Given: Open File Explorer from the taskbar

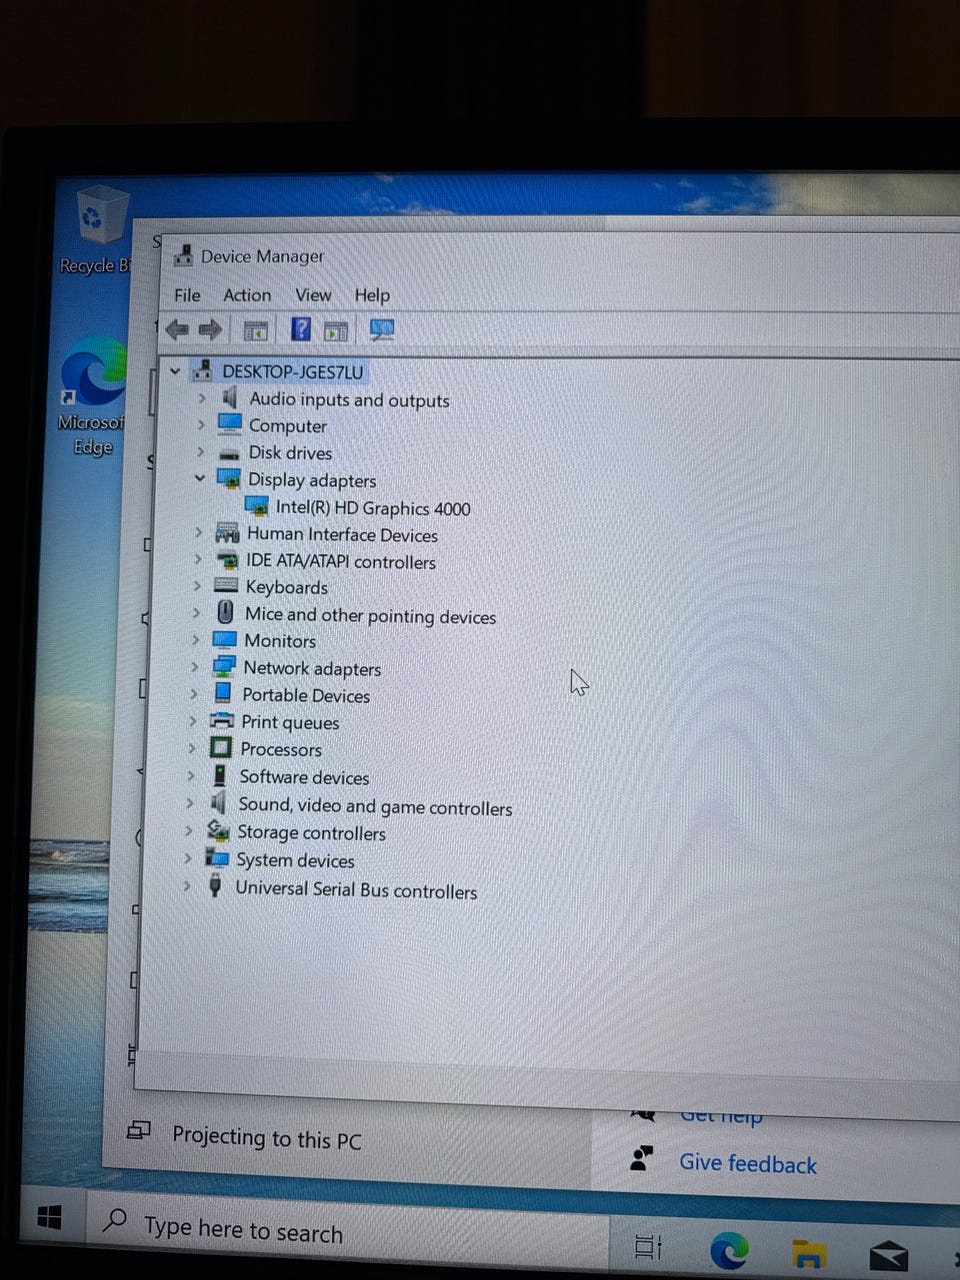Looking at the screenshot, I should point(809,1253).
